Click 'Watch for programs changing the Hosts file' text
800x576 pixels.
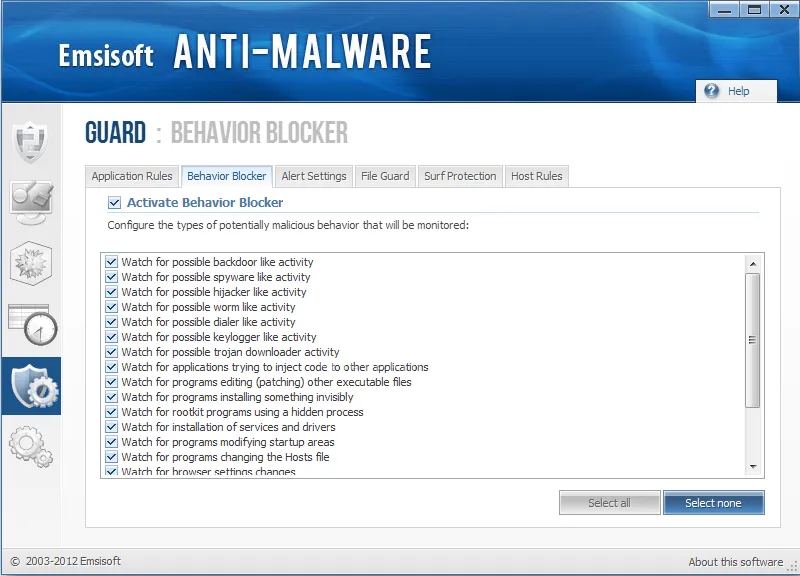[x=226, y=457]
